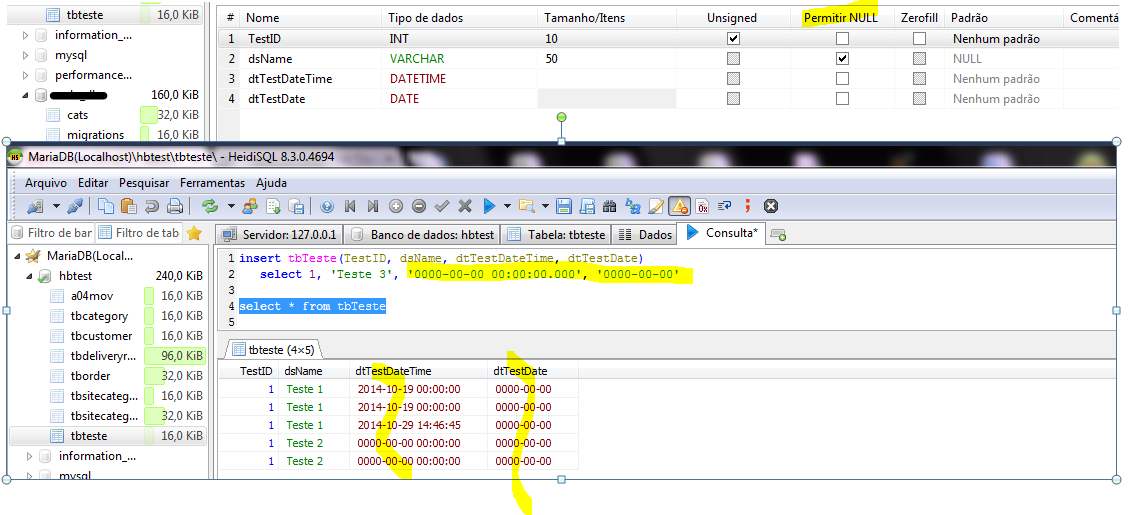
Task: Click the Help question mark icon
Action: pyautogui.click(x=327, y=206)
